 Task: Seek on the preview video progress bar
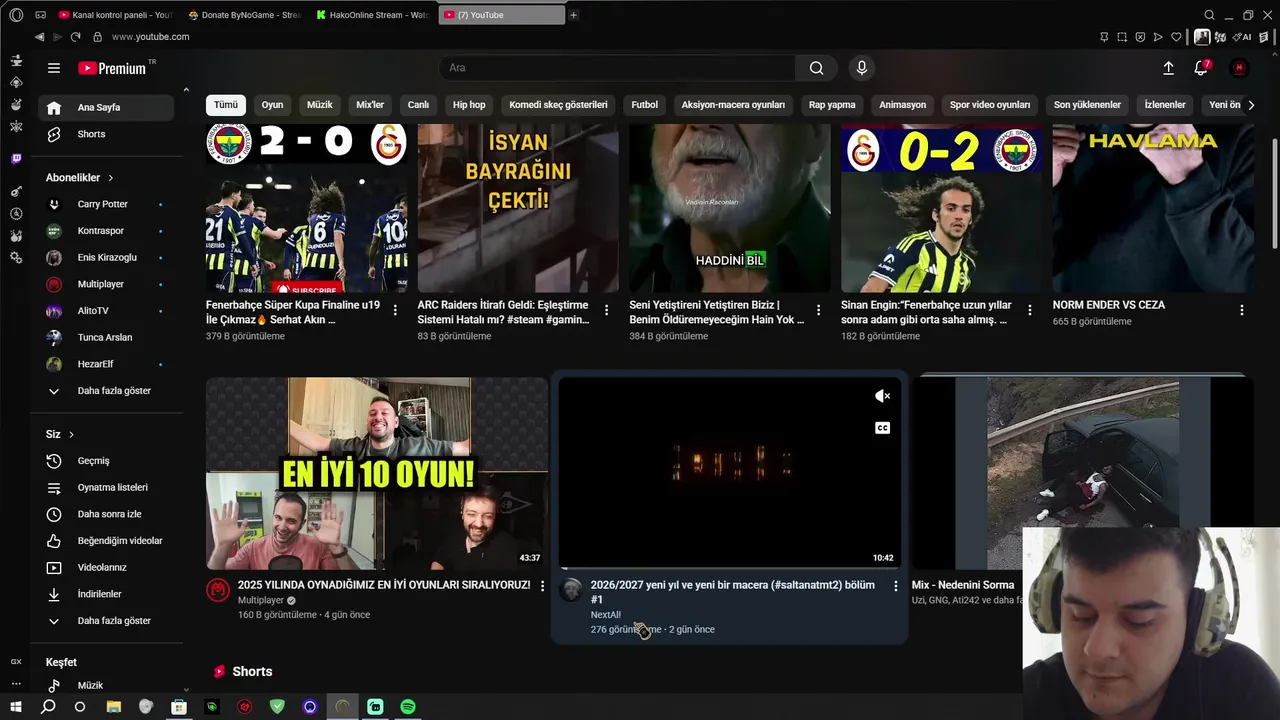730,568
